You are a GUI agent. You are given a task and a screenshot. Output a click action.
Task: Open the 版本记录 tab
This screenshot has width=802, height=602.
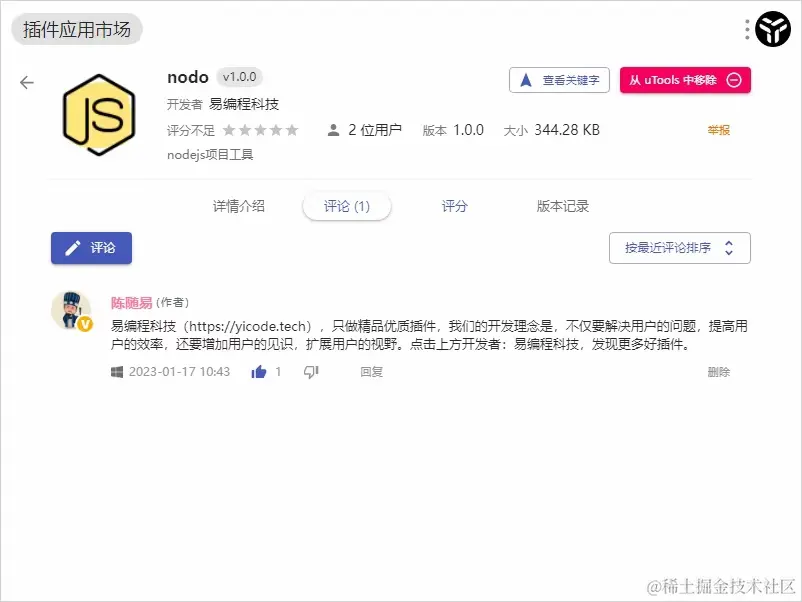(563, 206)
